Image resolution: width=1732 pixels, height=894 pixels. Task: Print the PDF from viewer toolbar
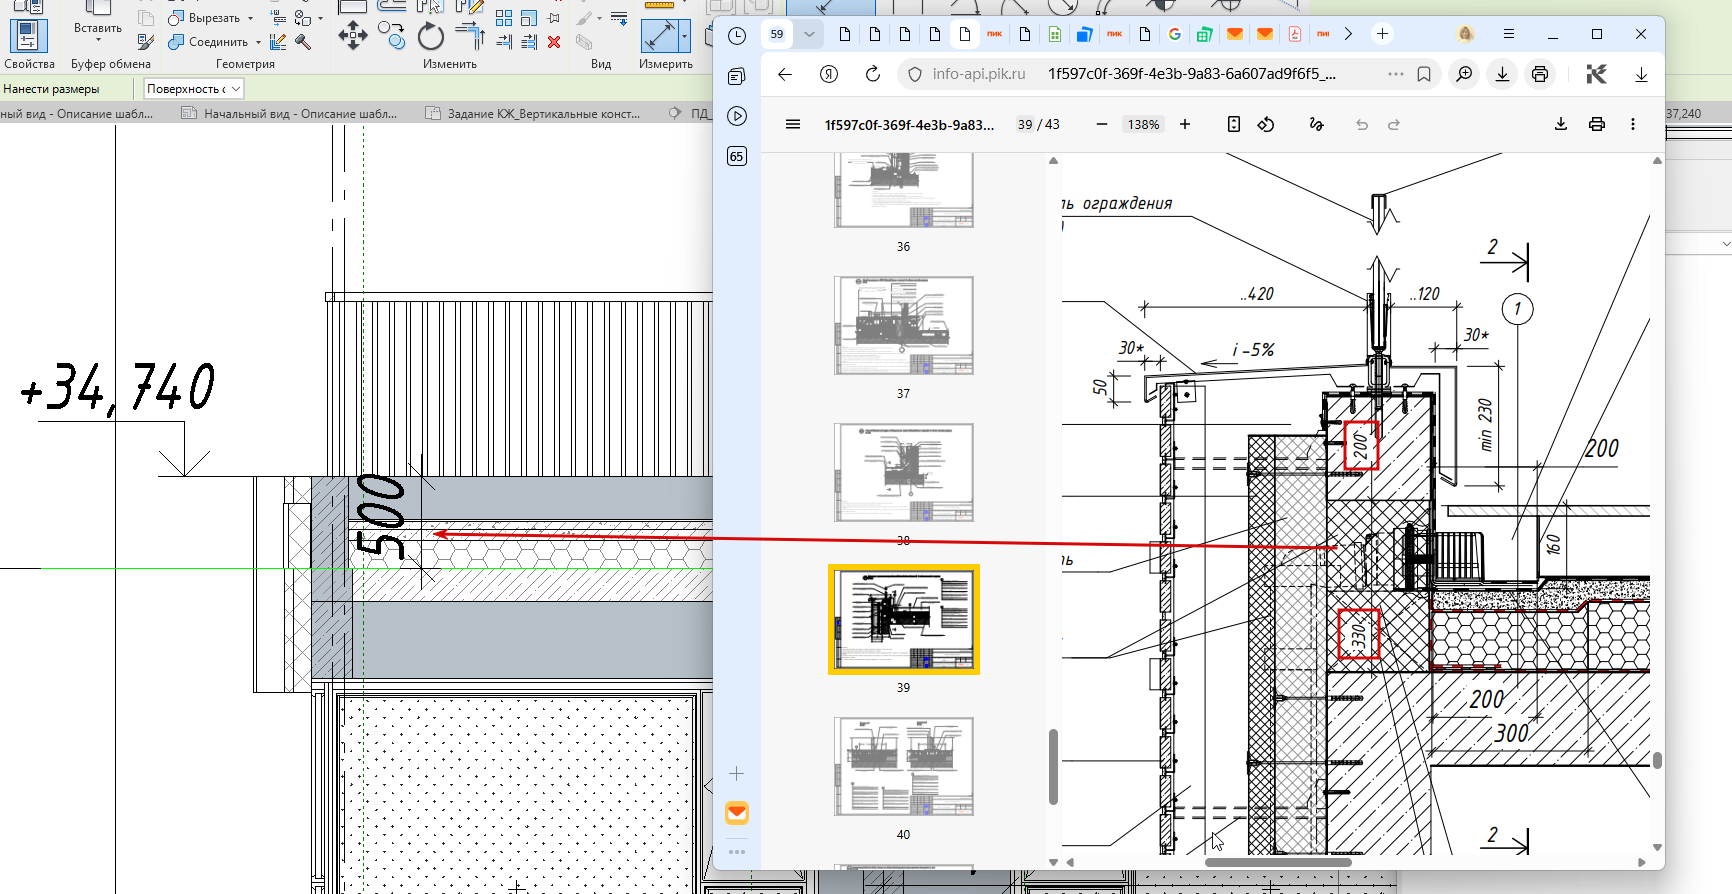(x=1597, y=124)
